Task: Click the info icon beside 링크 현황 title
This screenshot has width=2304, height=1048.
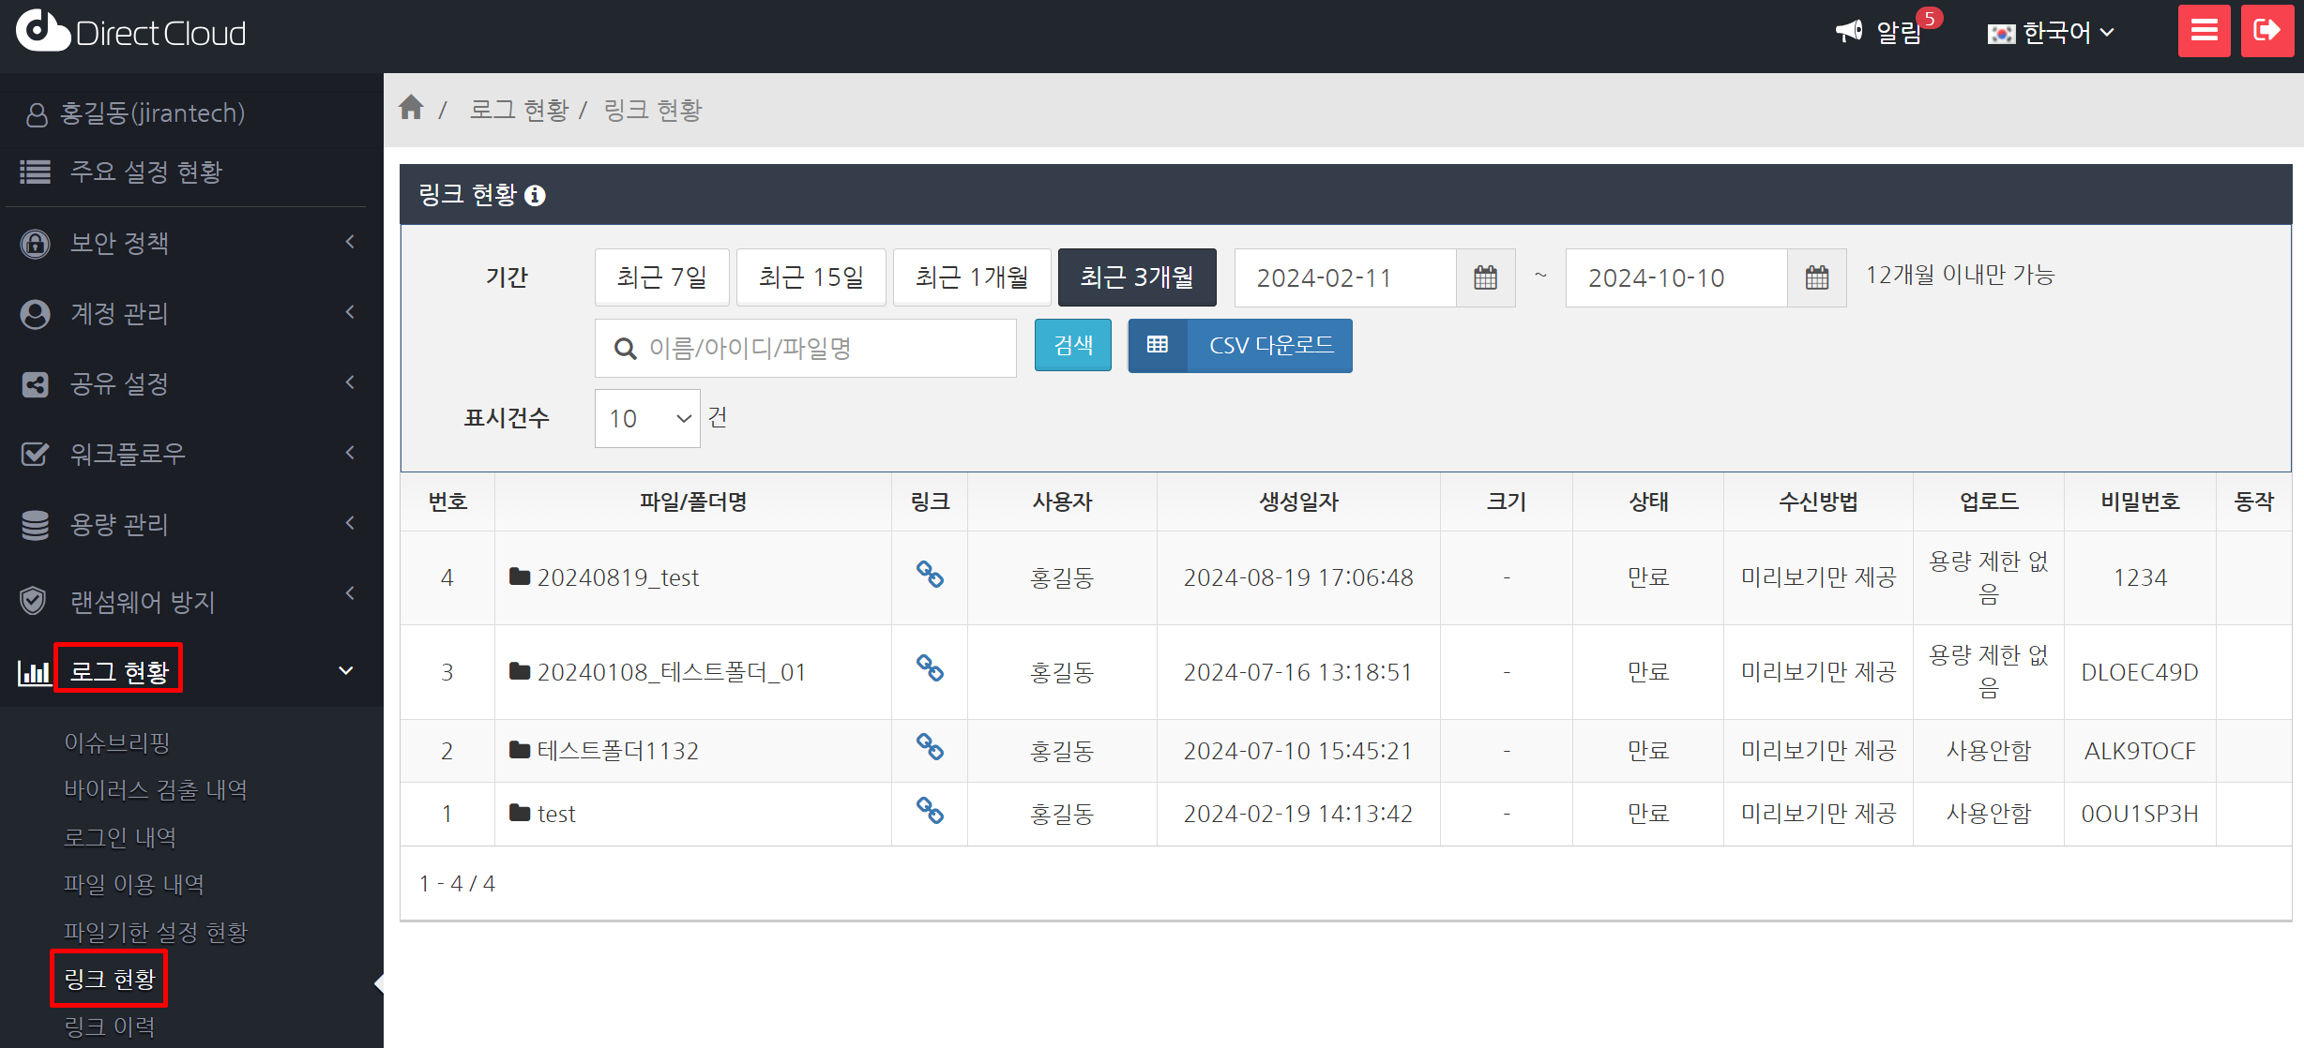Action: (536, 195)
